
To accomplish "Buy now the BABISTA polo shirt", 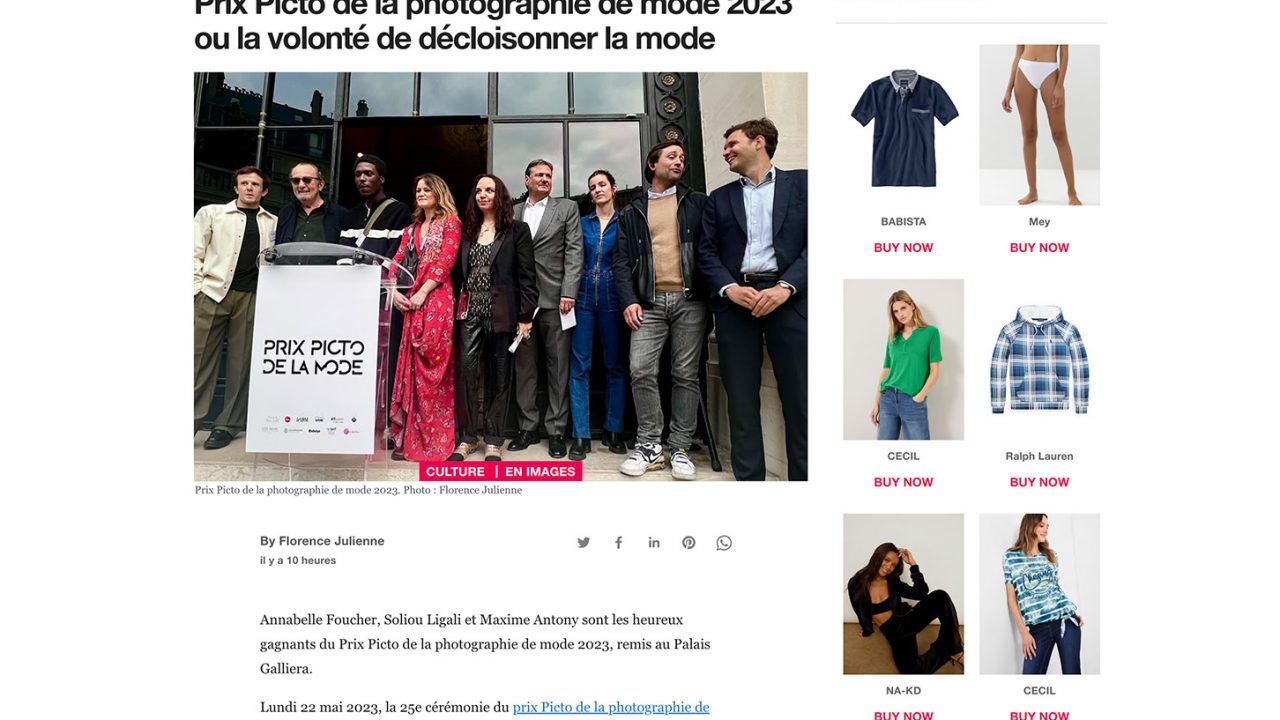I will coord(903,248).
